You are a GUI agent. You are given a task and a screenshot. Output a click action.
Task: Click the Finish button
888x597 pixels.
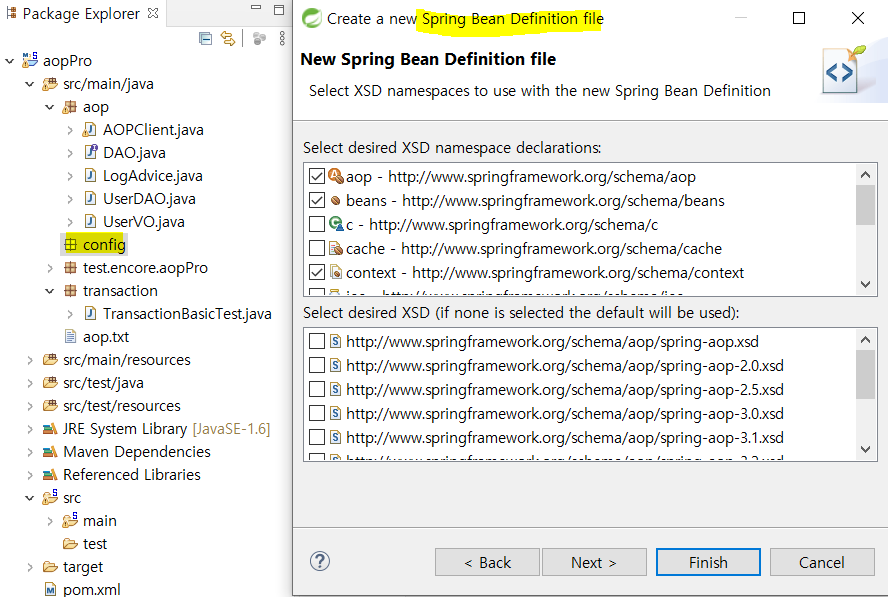(708, 562)
